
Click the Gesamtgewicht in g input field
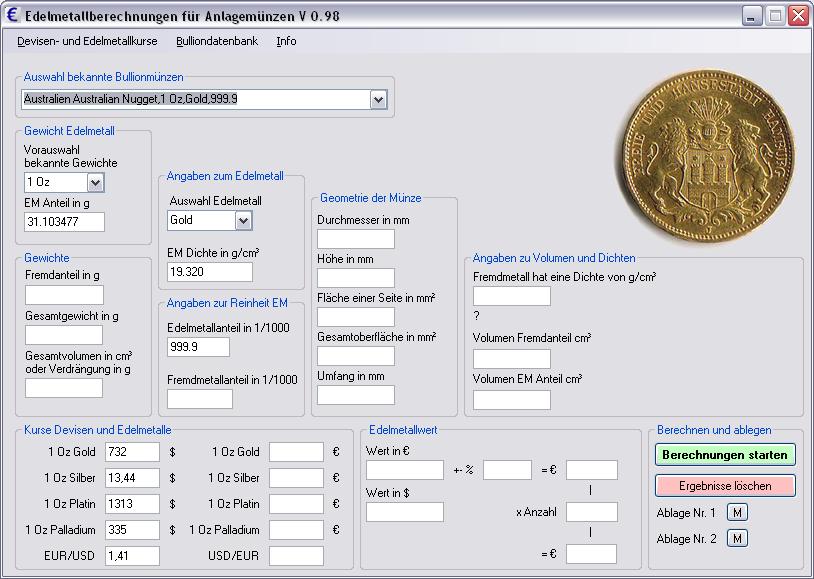tap(64, 335)
